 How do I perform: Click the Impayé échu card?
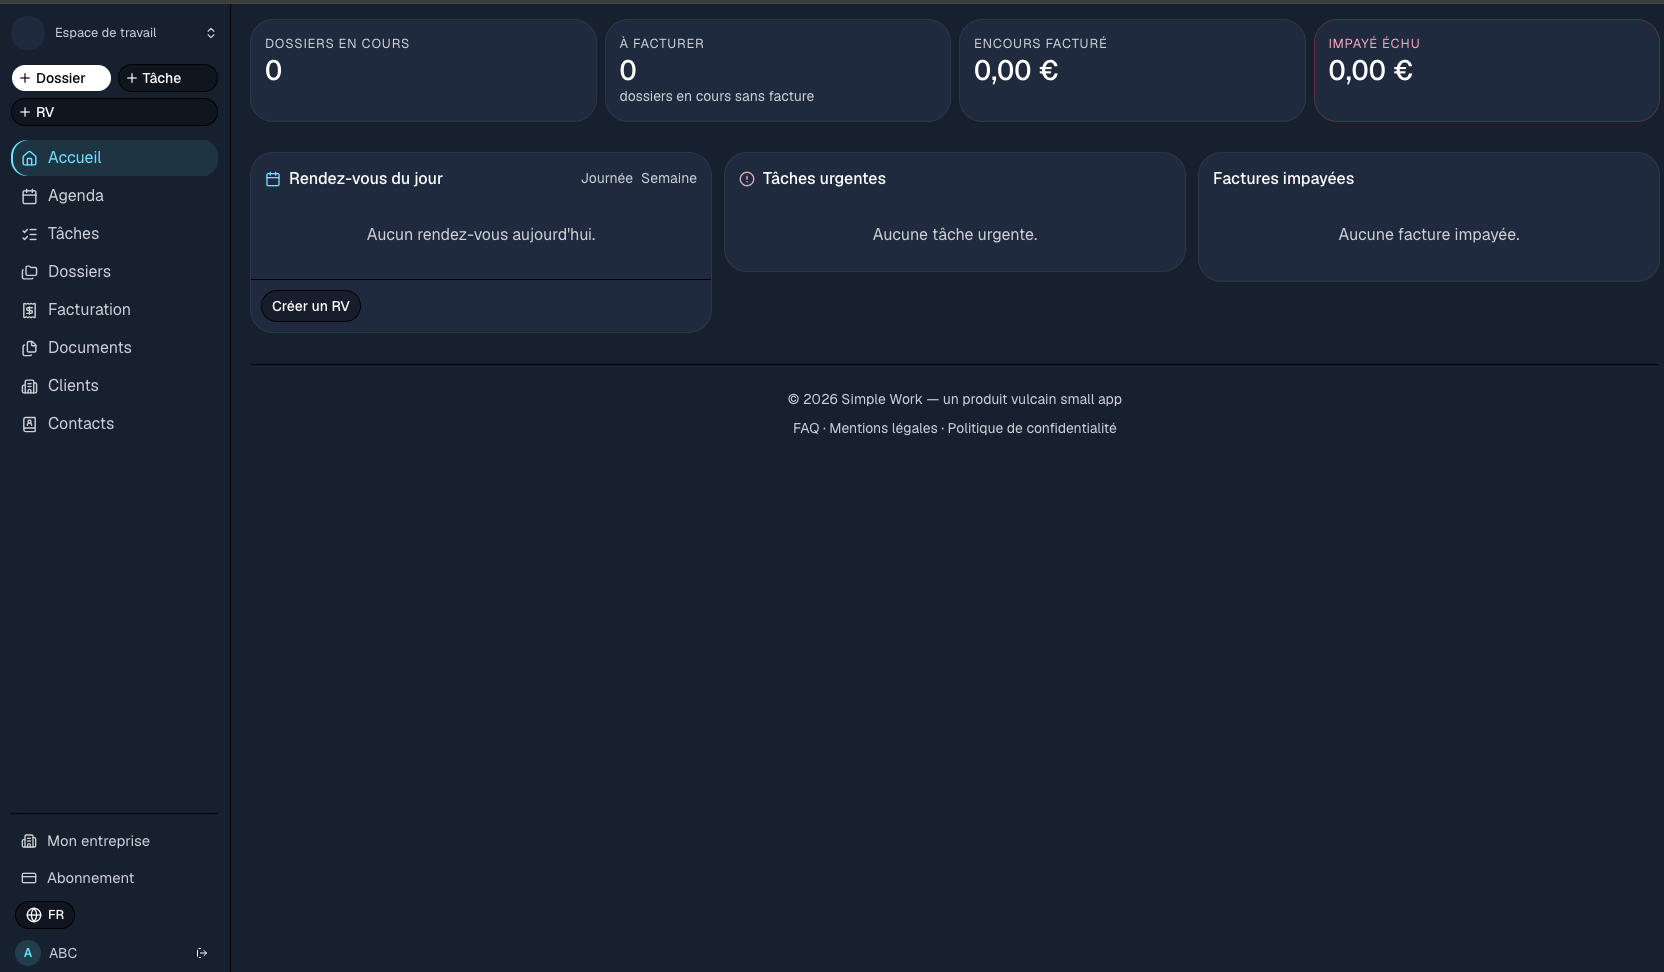pos(1487,71)
